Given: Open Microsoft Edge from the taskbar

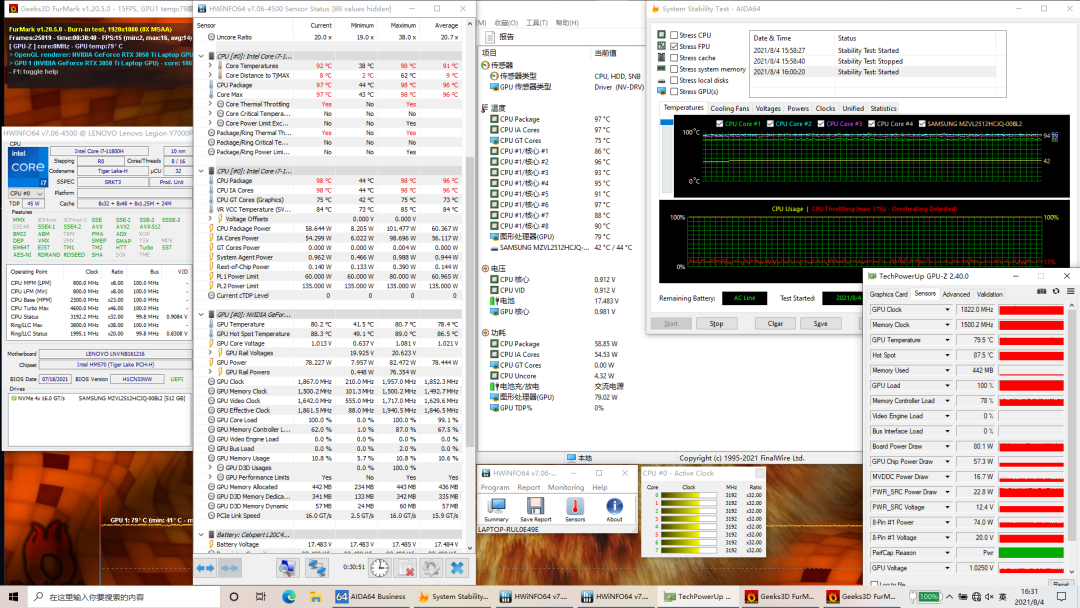Looking at the screenshot, I should (288, 597).
